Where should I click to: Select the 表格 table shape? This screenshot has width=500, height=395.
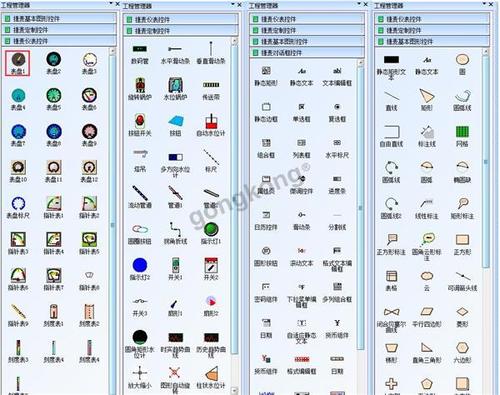point(391,281)
